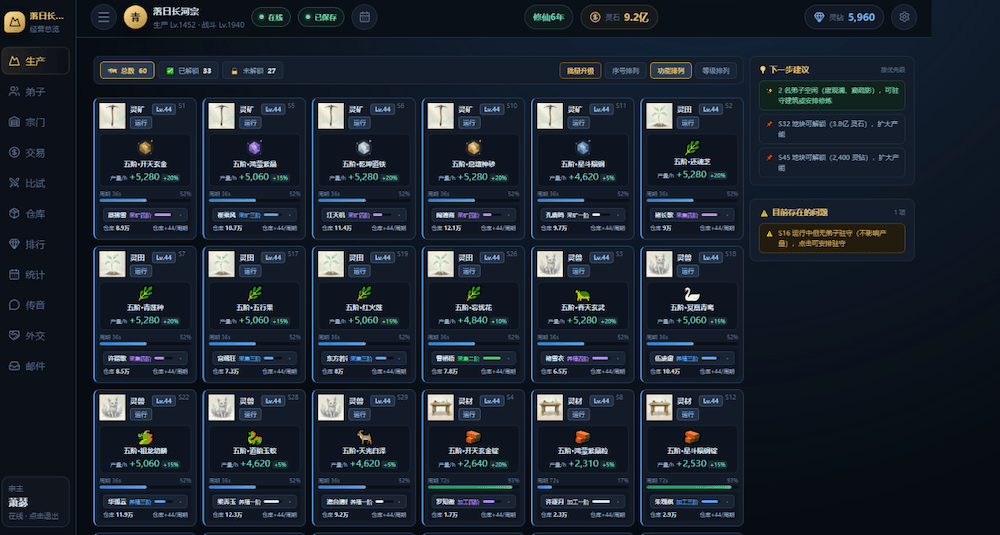
Task: Open the disciple dropdown on card S18
Action: point(693,358)
